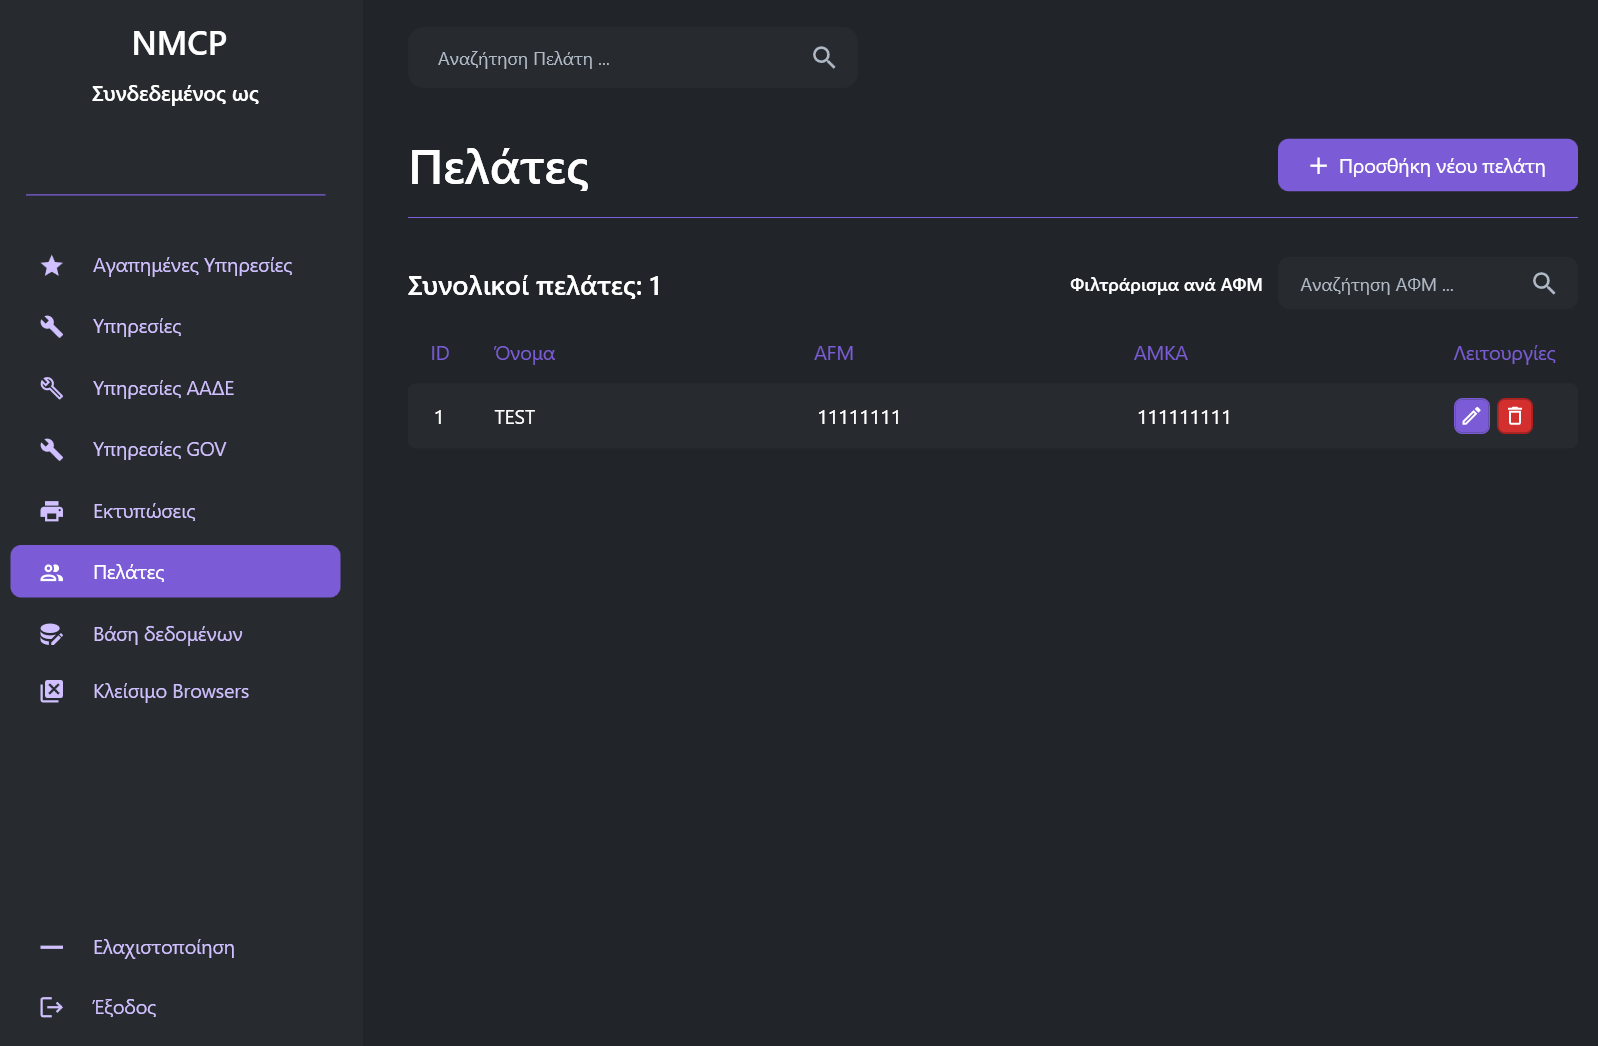The height and width of the screenshot is (1046, 1598).
Task: Click the database icon for Βάση δεδομένων
Action: 52,634
